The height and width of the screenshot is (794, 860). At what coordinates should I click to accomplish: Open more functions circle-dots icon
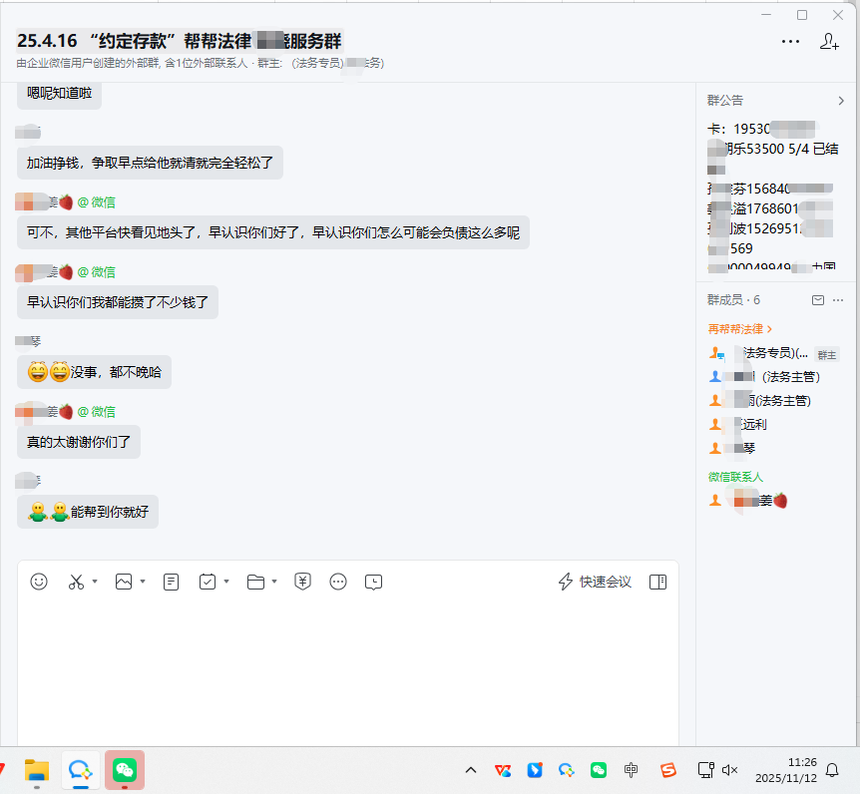coord(338,581)
